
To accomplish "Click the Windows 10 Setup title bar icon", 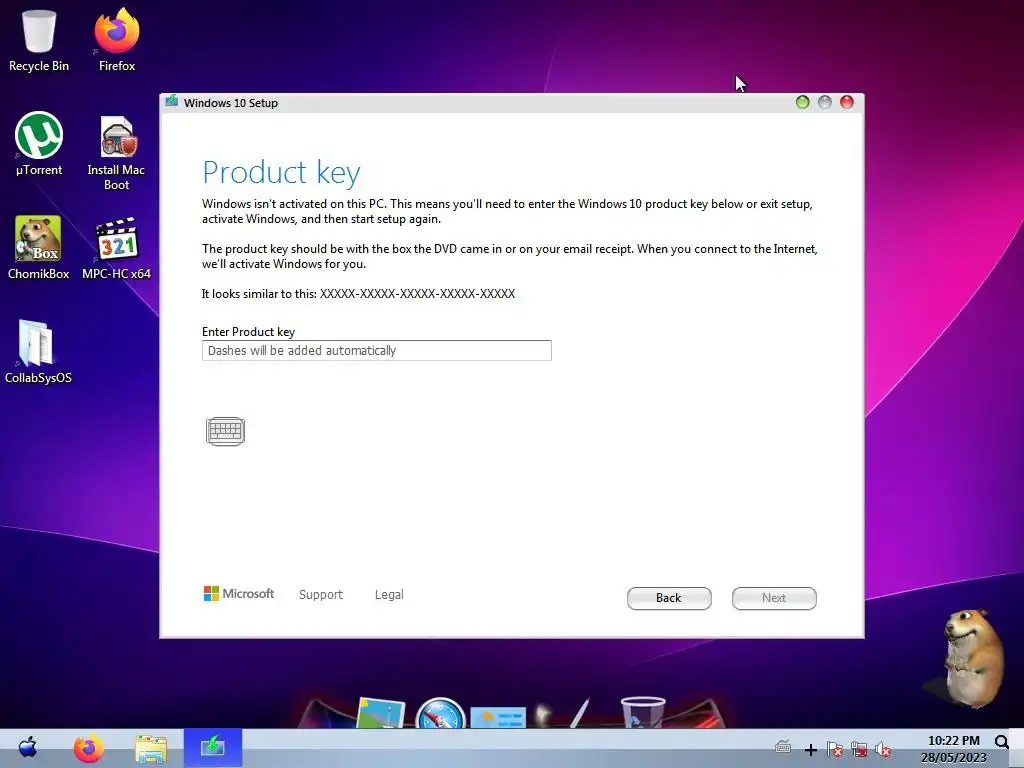I will tap(172, 102).
